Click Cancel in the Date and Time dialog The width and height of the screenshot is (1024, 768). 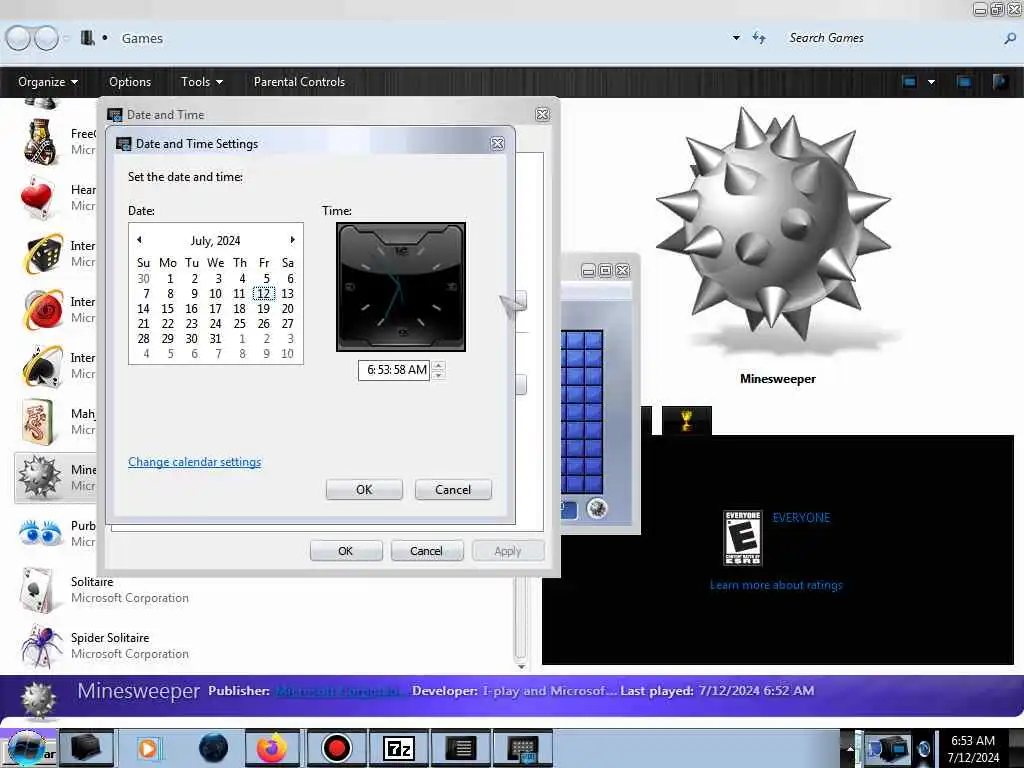[x=426, y=551]
